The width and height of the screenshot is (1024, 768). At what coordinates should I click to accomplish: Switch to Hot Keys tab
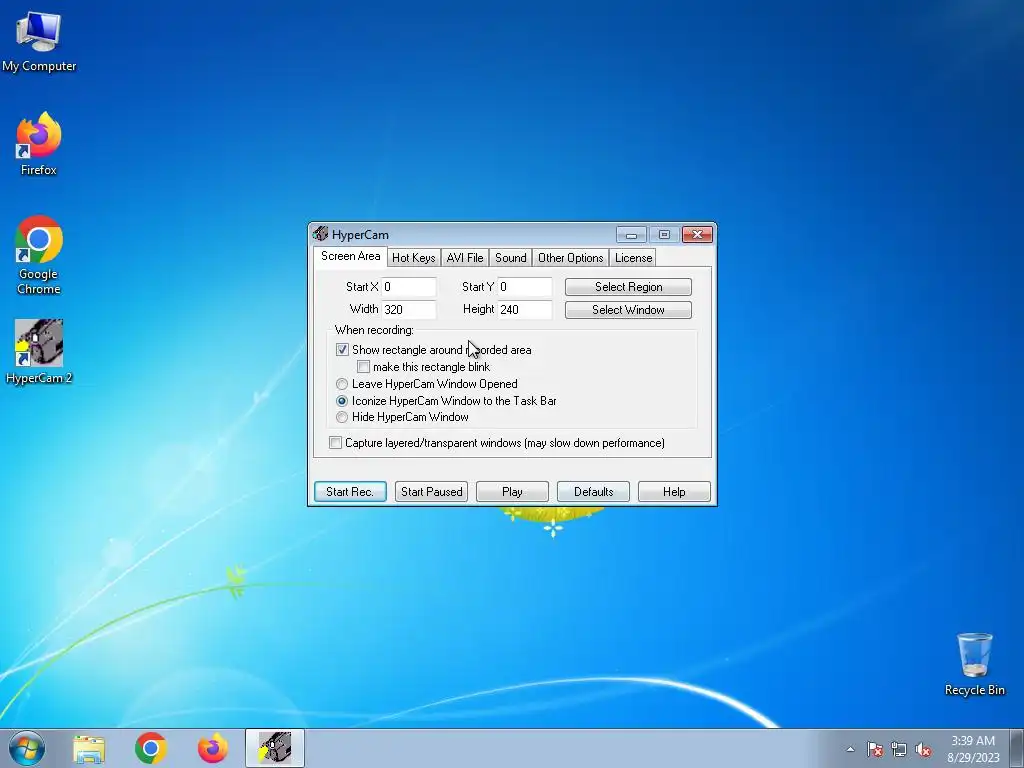[413, 257]
